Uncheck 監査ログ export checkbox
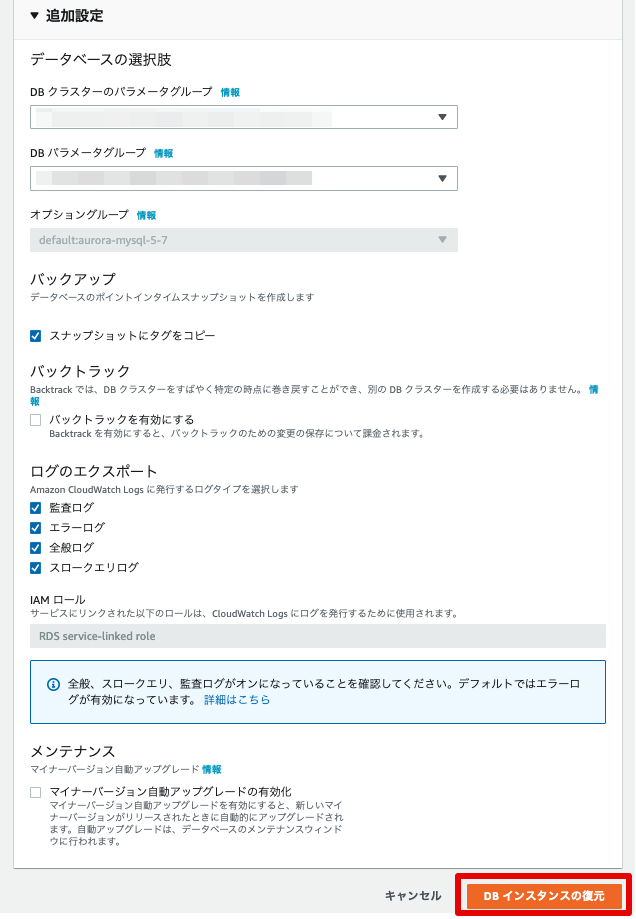This screenshot has height=919, width=636. click(x=36, y=508)
